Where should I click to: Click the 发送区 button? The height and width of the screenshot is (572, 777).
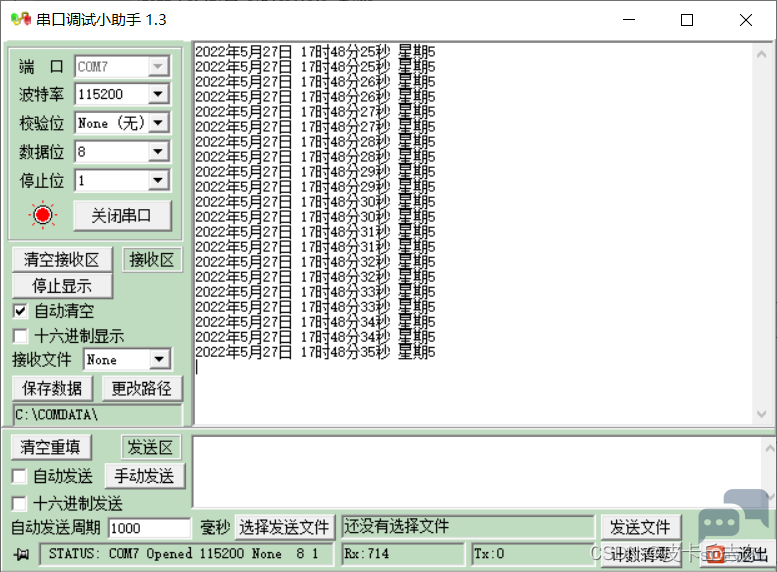click(x=151, y=447)
